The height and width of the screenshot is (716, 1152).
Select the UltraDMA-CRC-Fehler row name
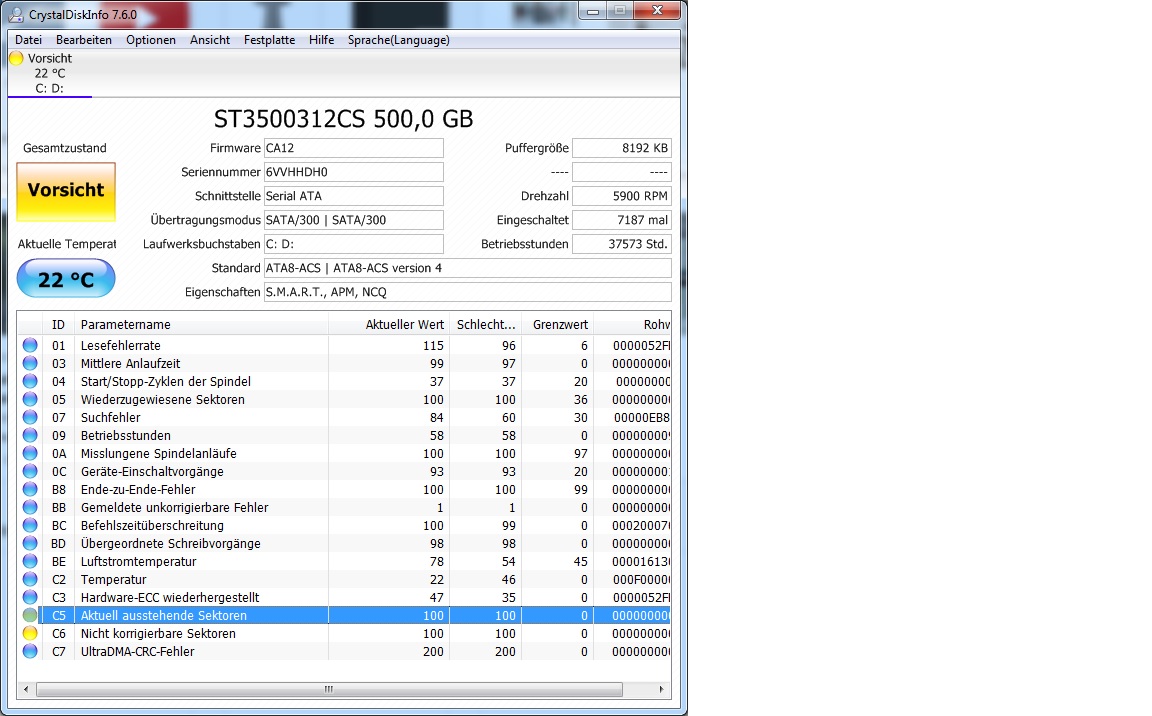point(137,651)
